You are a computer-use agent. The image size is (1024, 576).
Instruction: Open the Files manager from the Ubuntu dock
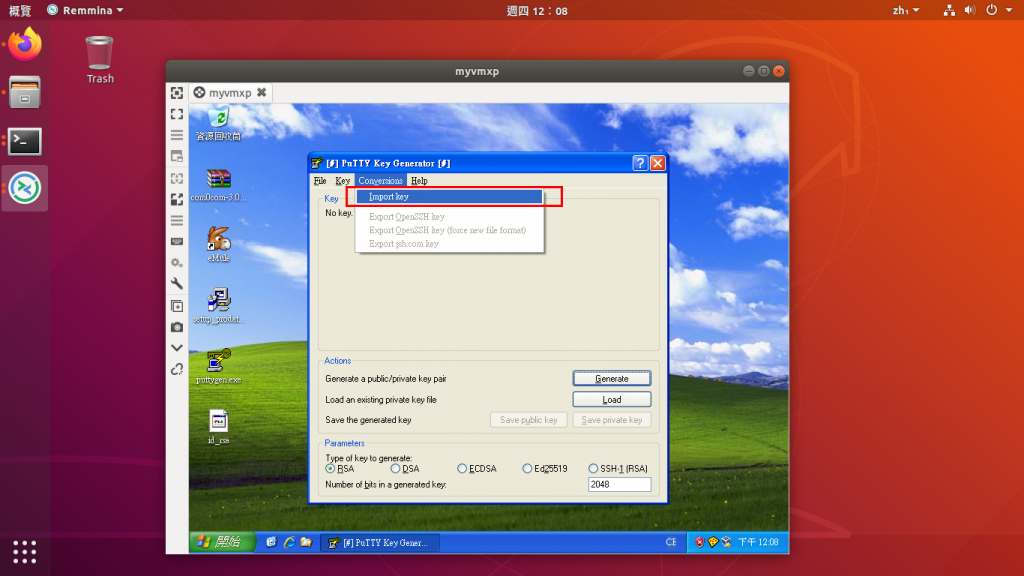pyautogui.click(x=25, y=92)
